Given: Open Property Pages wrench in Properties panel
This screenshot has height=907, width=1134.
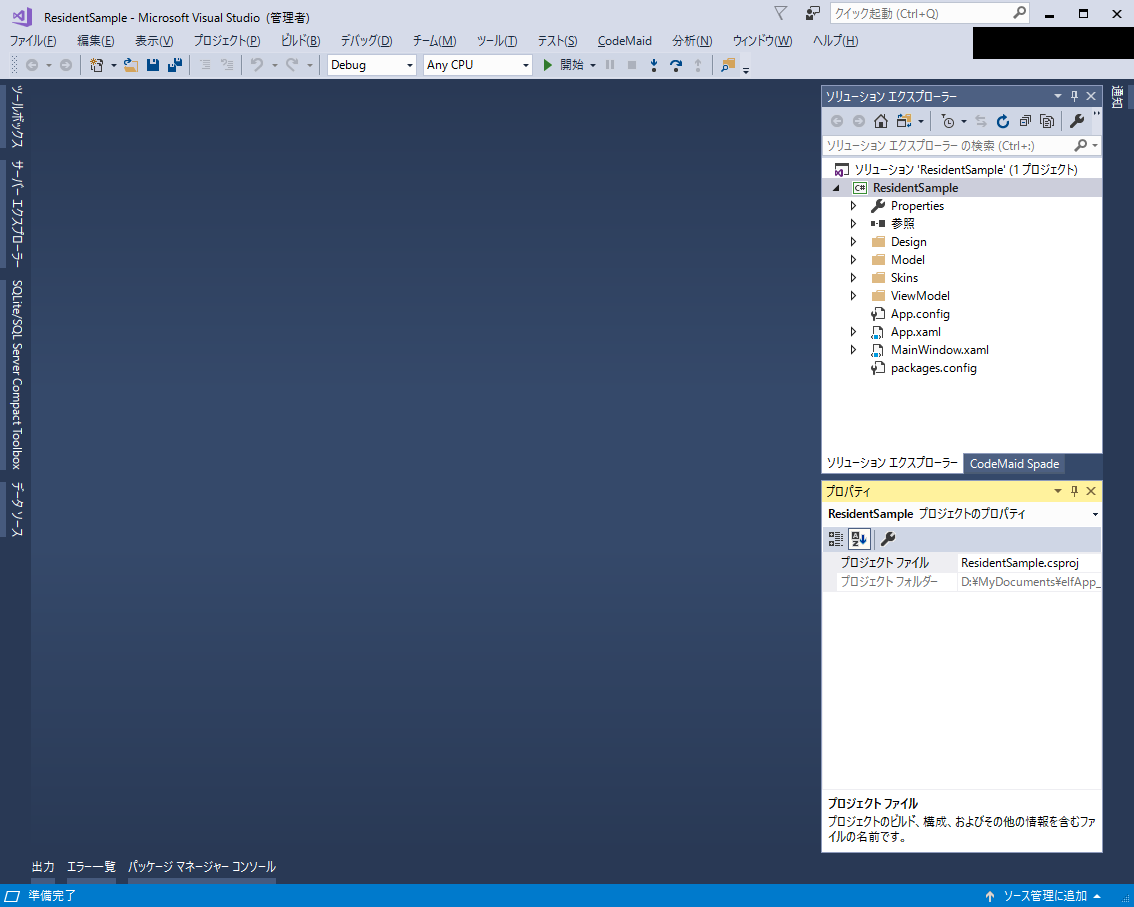Looking at the screenshot, I should click(888, 539).
